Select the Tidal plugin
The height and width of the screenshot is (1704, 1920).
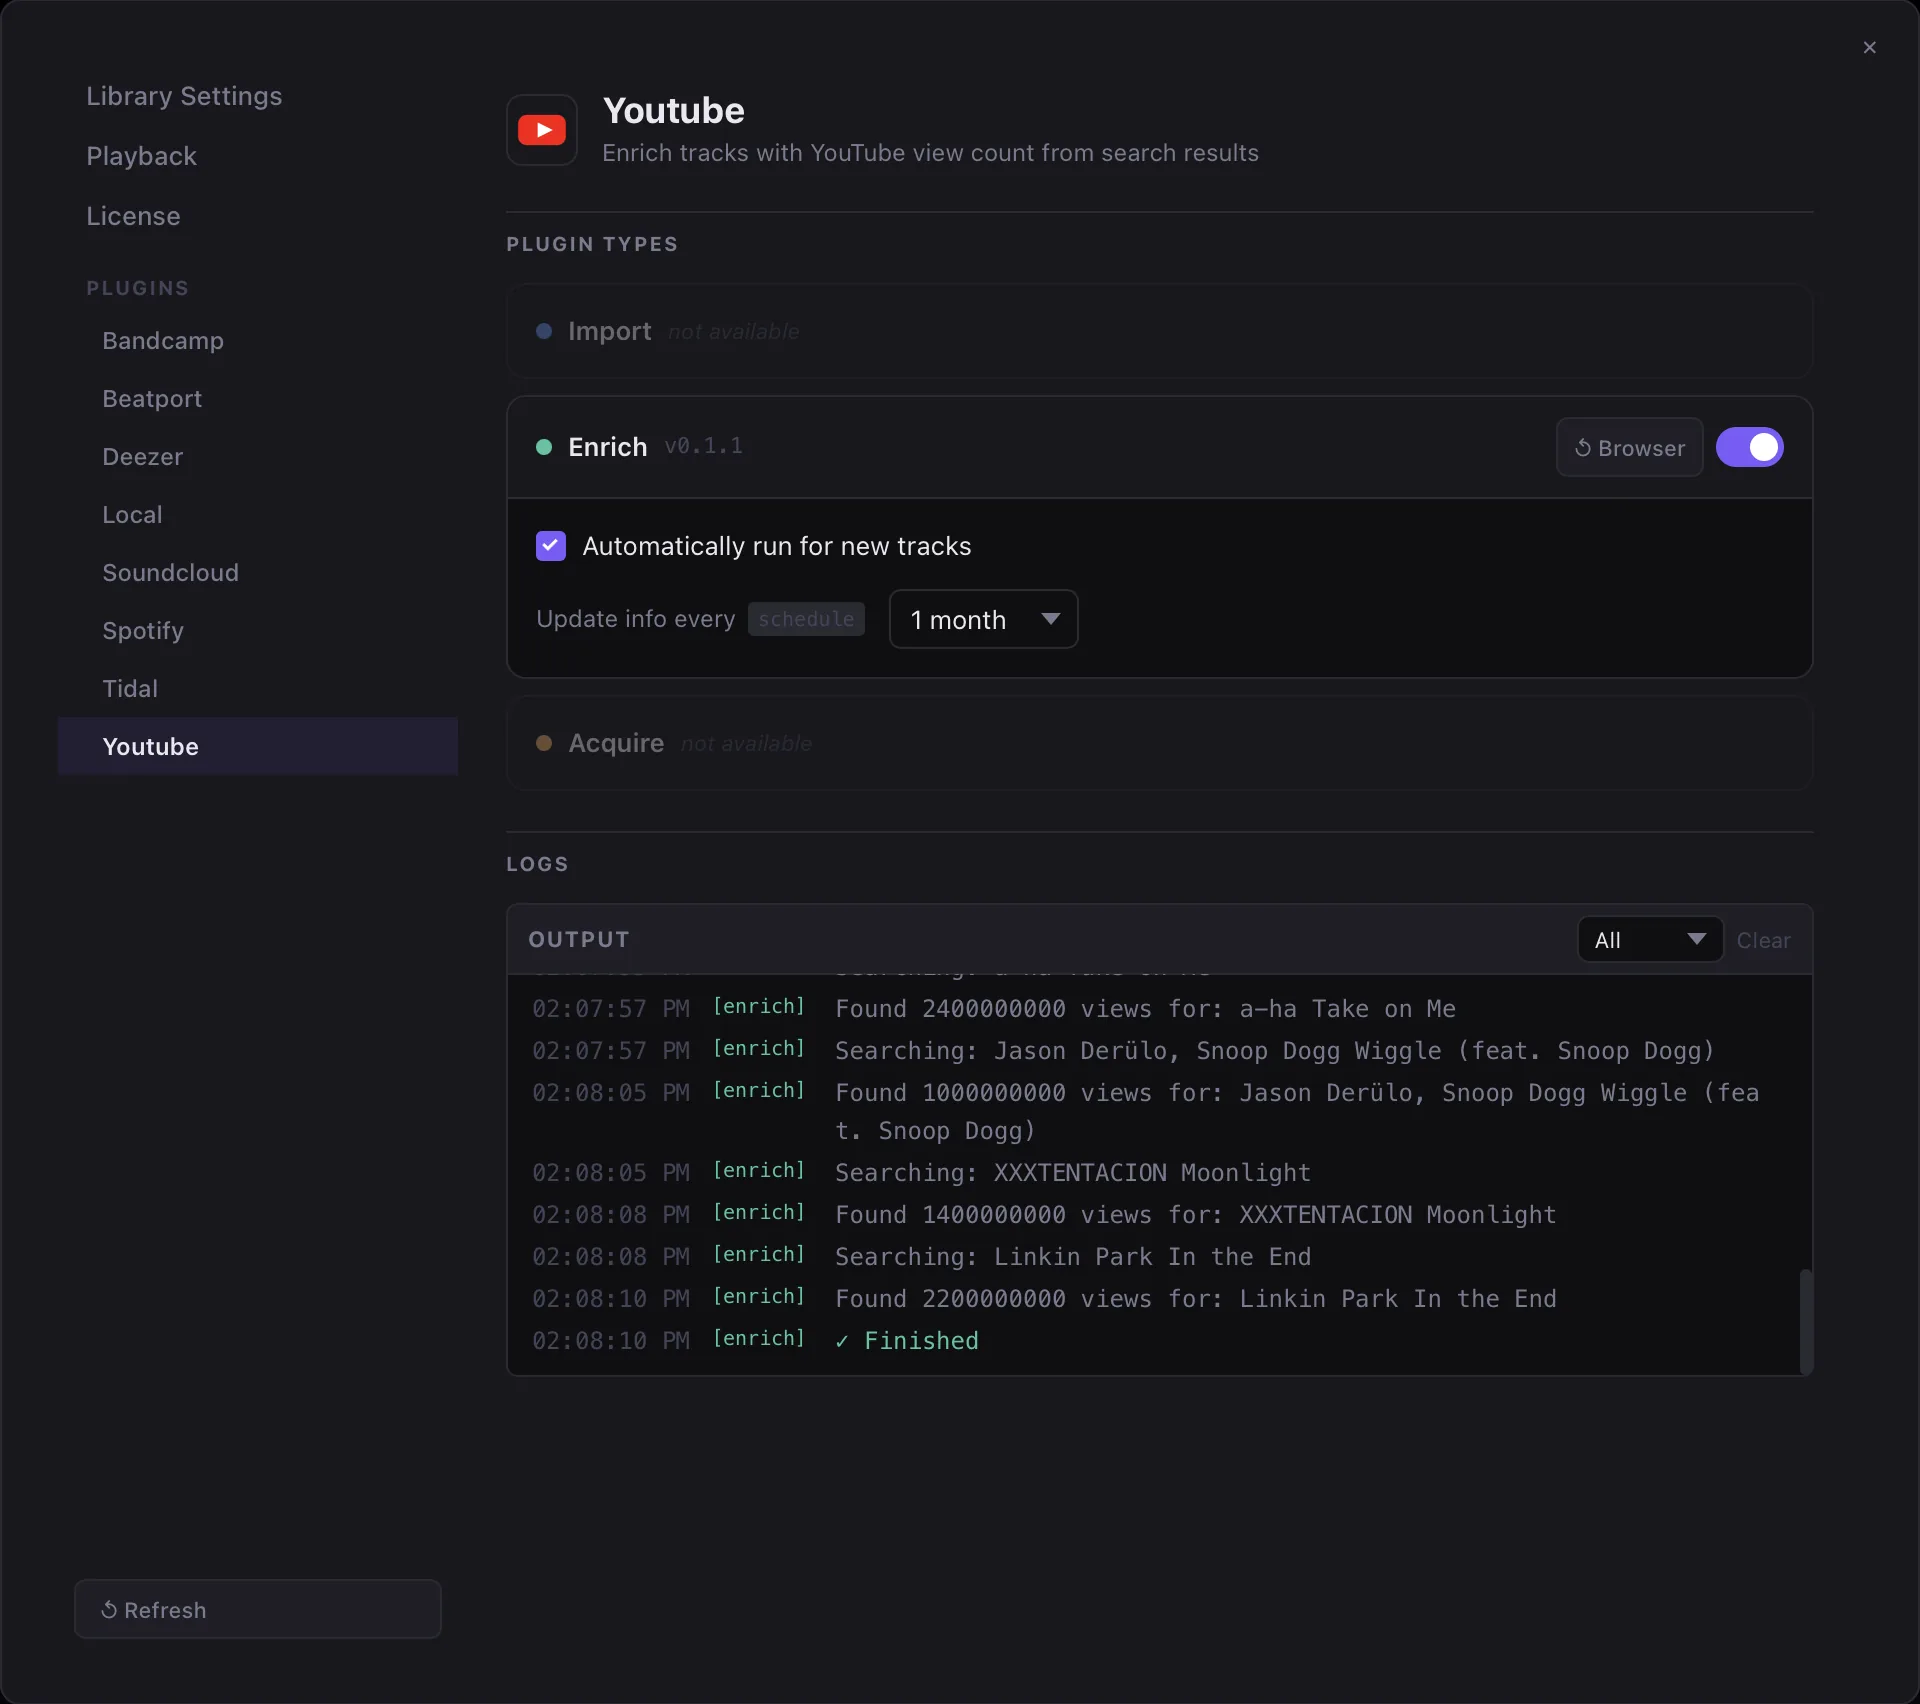coord(258,689)
